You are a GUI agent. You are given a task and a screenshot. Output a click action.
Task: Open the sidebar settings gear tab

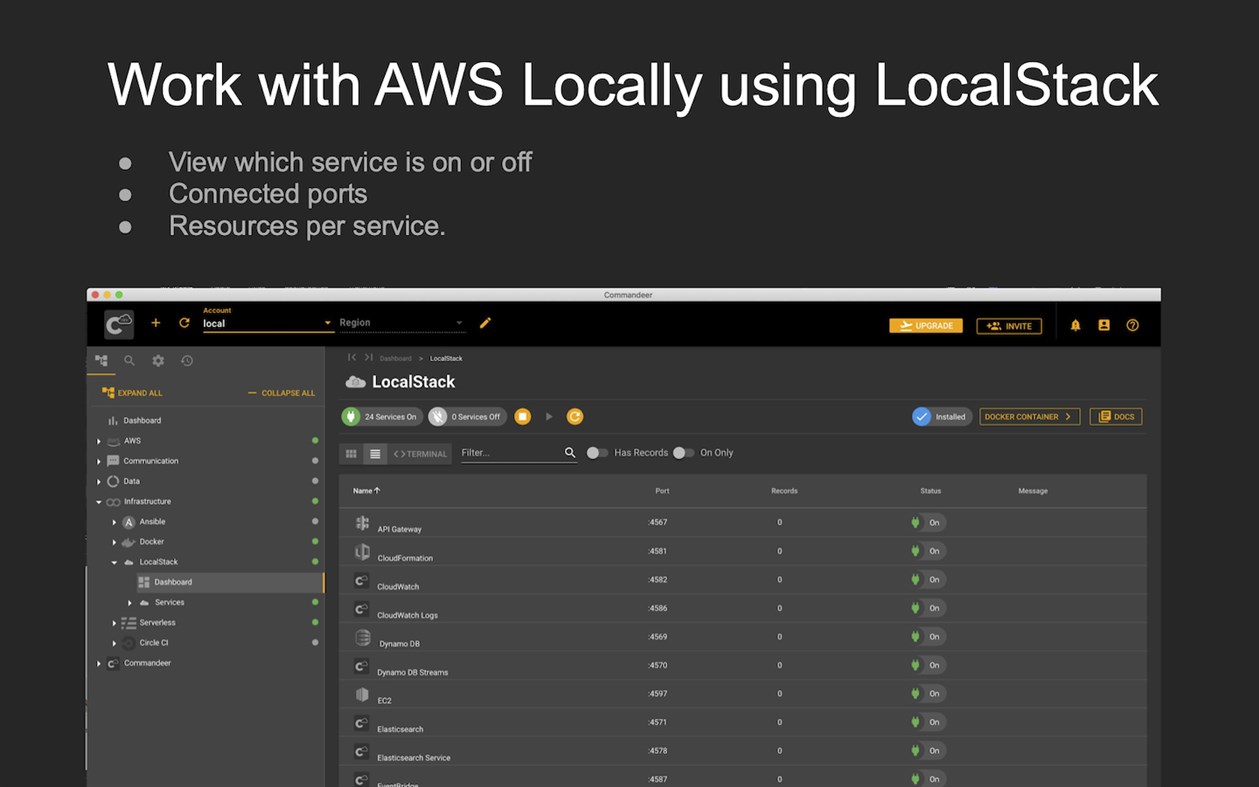158,360
